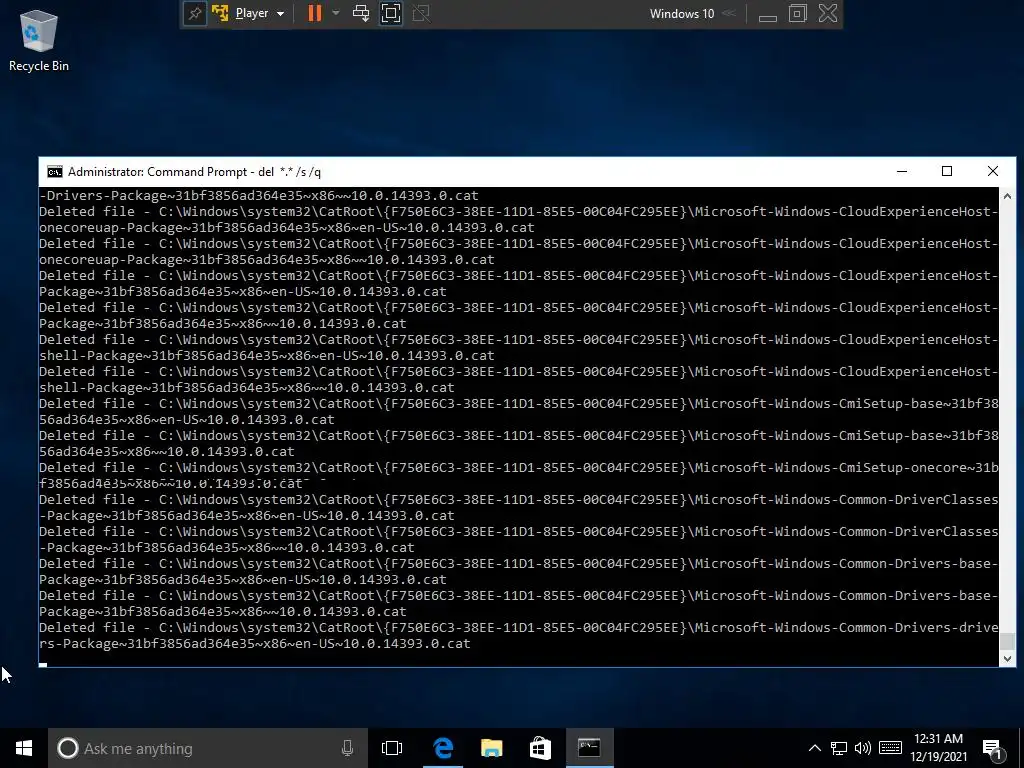Click the Command Prompt title bar text
Image resolution: width=1024 pixels, height=768 pixels.
[194, 172]
